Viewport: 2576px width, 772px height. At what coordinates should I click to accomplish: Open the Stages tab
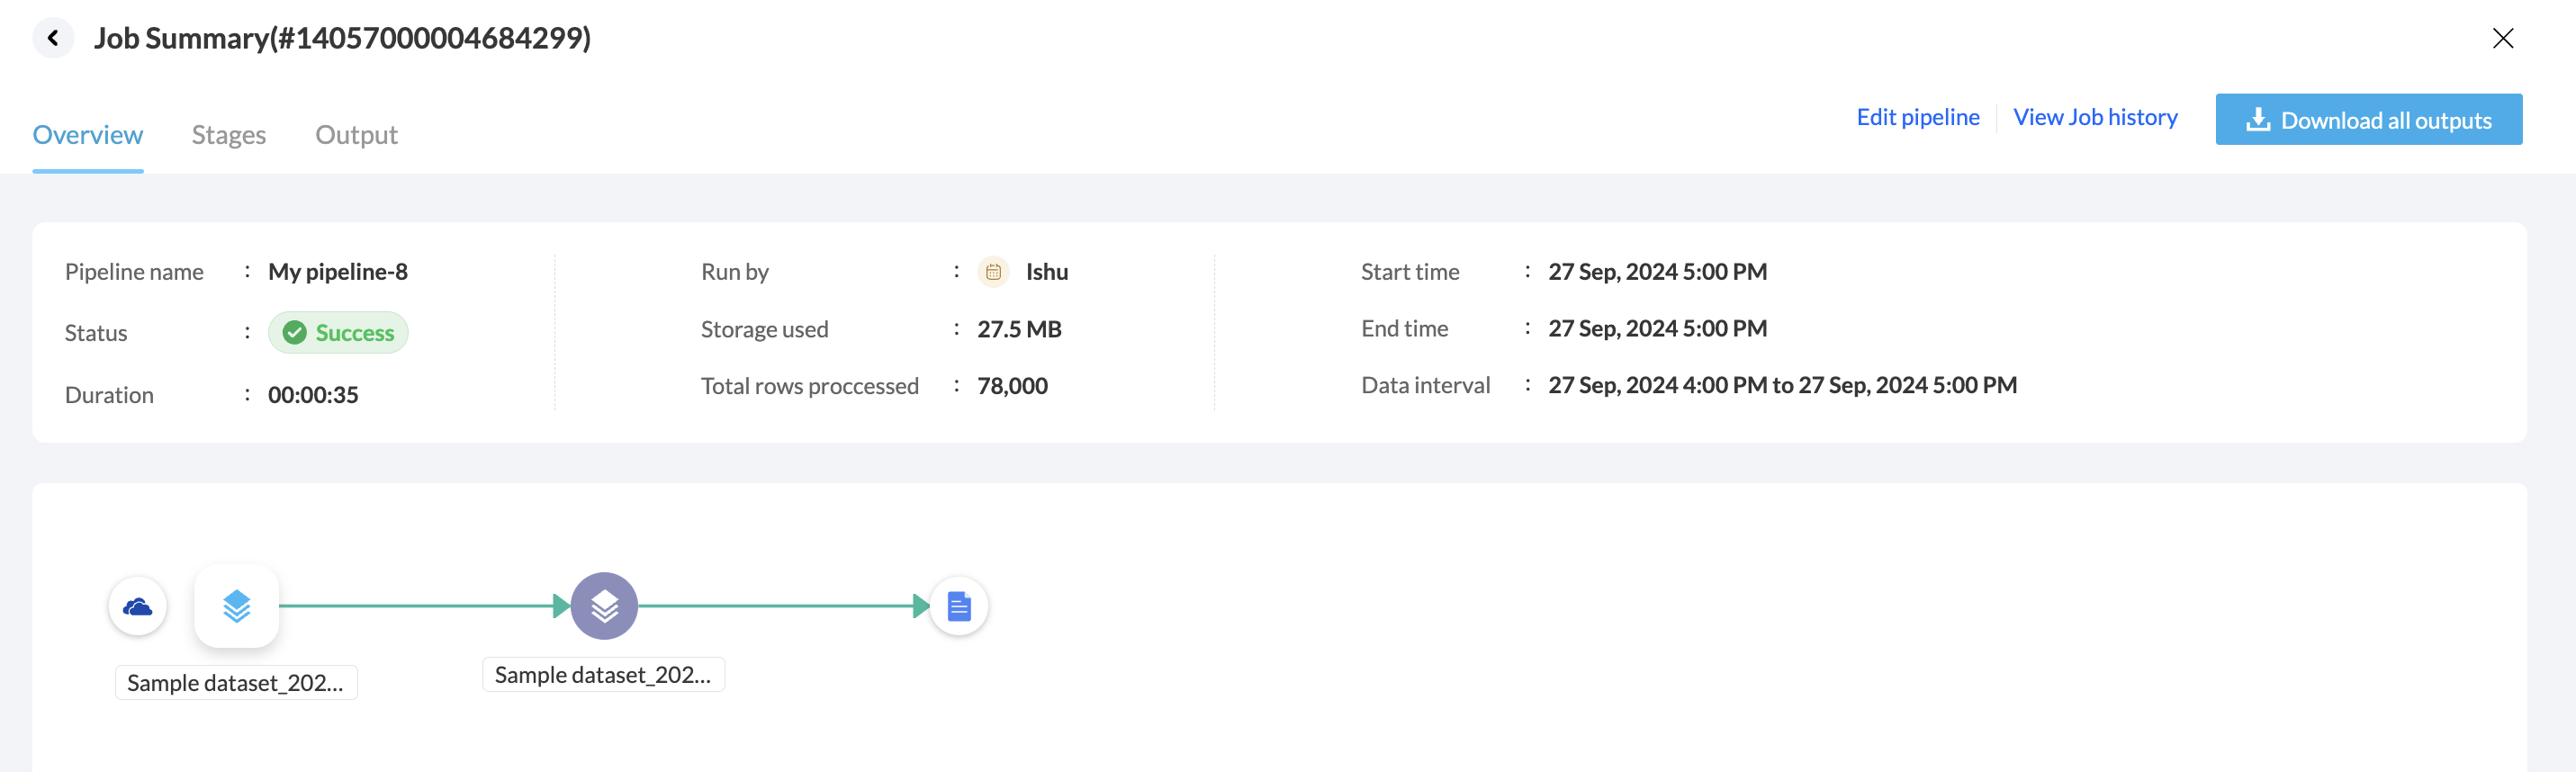(x=229, y=135)
